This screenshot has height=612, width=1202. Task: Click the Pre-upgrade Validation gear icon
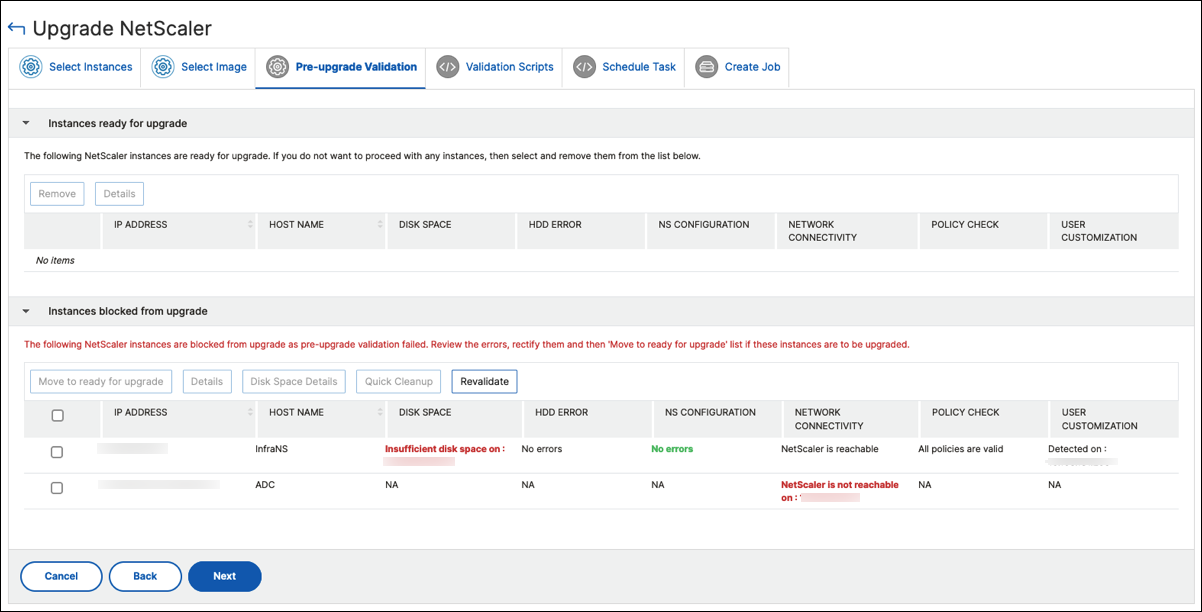278,67
